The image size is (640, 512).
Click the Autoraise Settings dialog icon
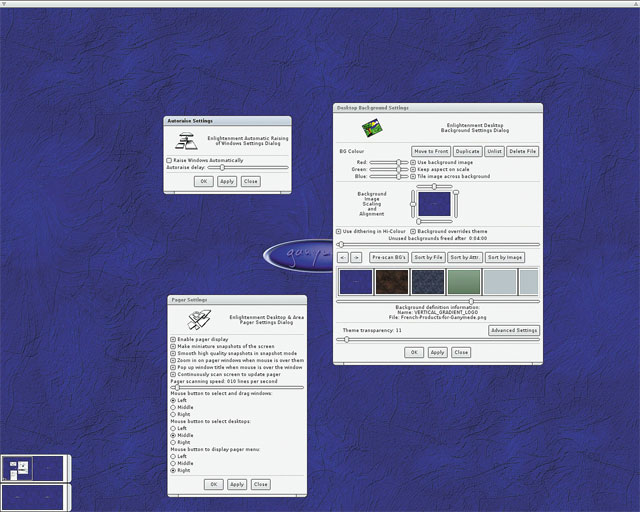186,141
